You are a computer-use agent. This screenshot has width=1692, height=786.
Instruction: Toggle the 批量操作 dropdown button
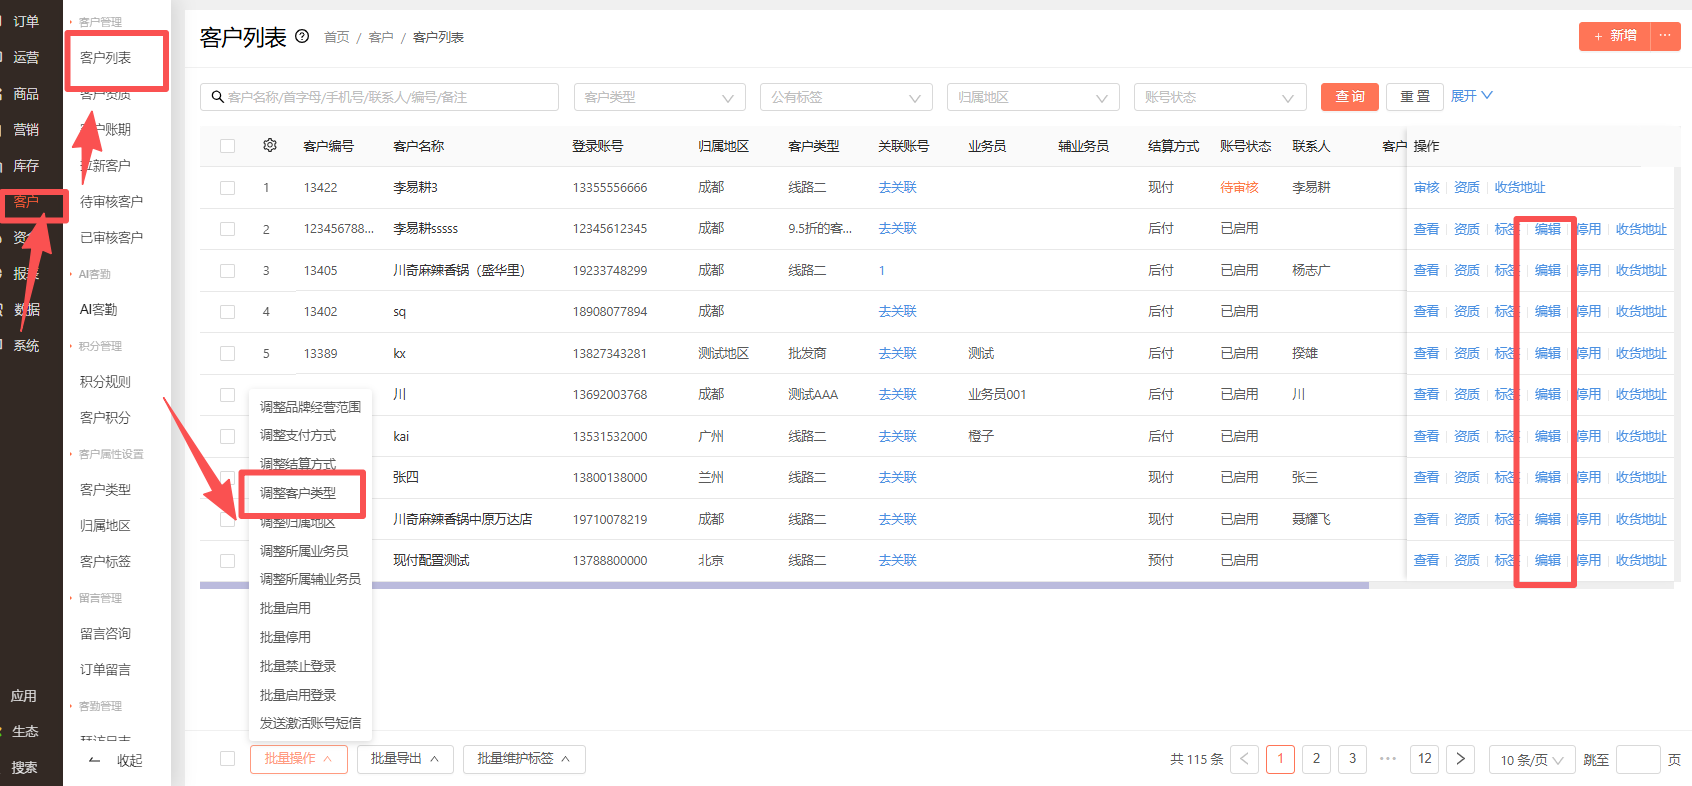(x=298, y=759)
